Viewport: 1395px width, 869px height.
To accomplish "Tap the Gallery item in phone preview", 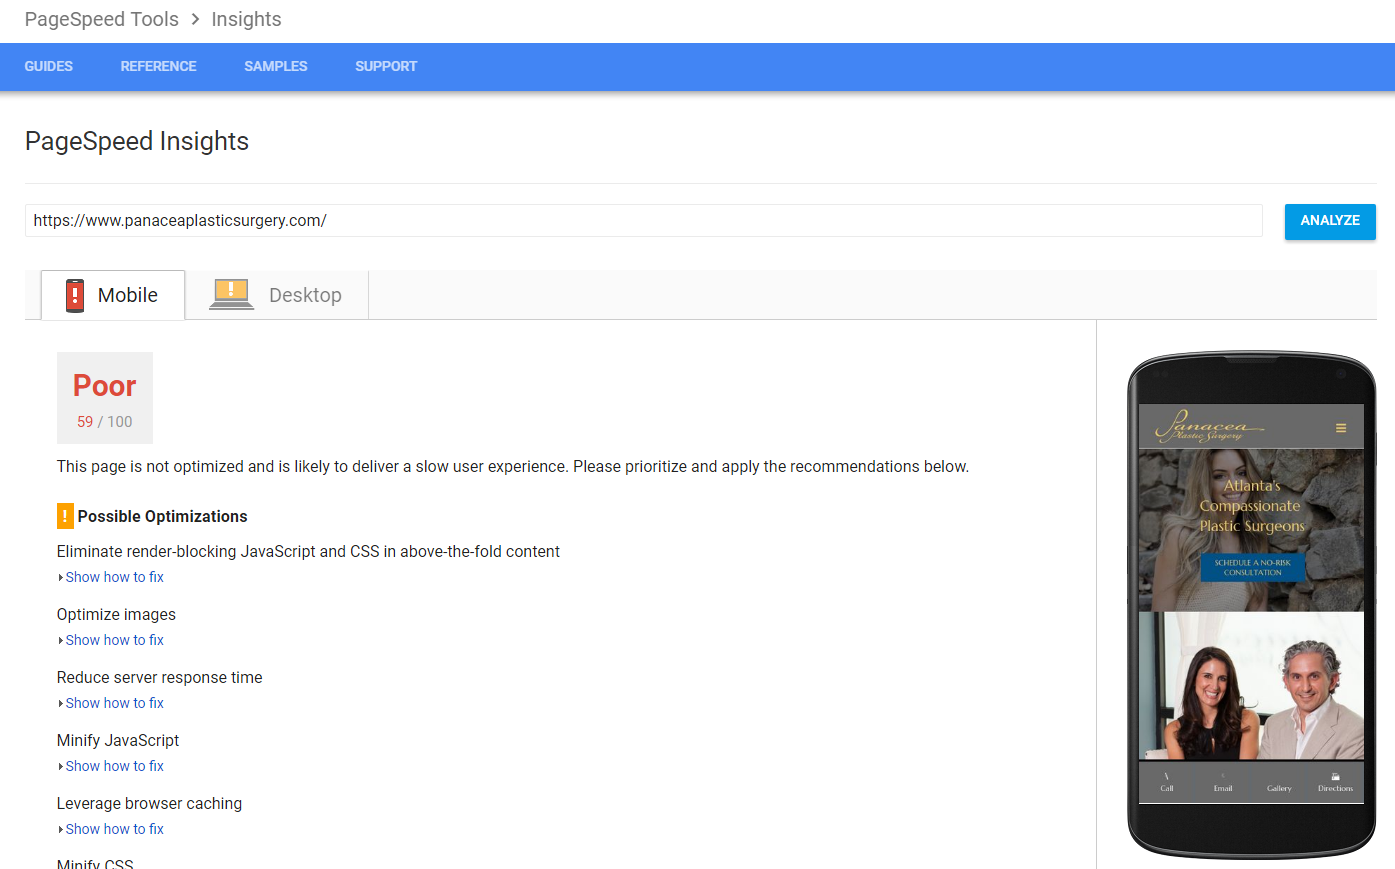I will pos(1279,787).
